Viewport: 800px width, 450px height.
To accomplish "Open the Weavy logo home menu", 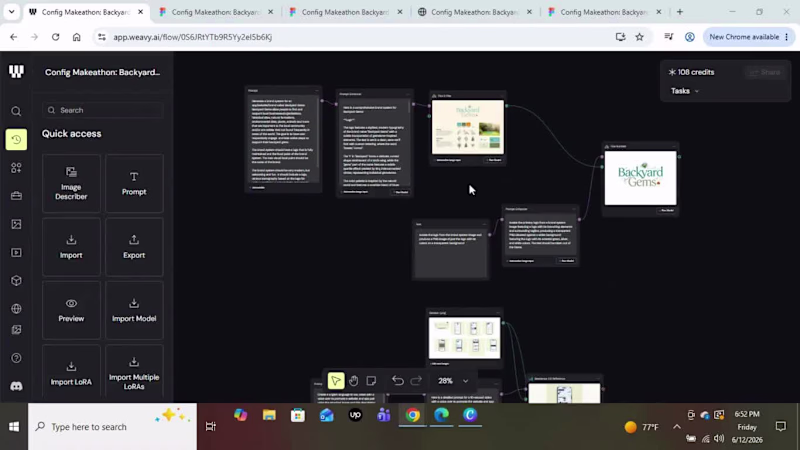I will tap(16, 72).
